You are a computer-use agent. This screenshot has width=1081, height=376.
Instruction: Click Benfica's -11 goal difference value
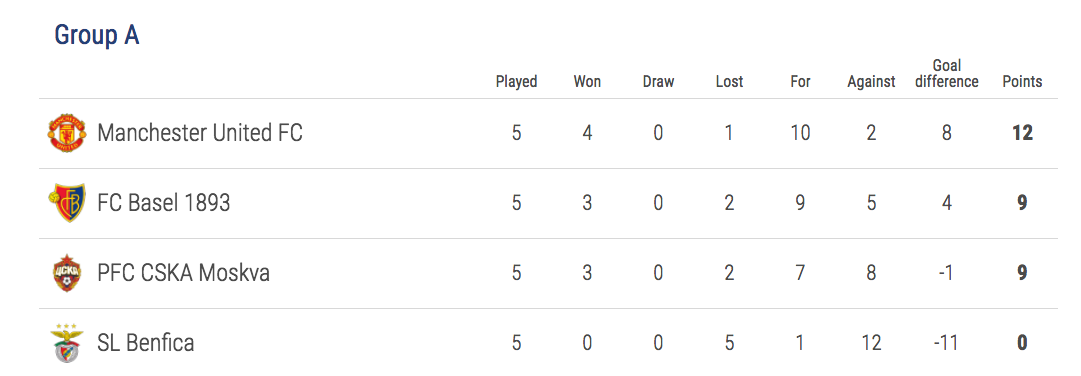pyautogui.click(x=947, y=342)
